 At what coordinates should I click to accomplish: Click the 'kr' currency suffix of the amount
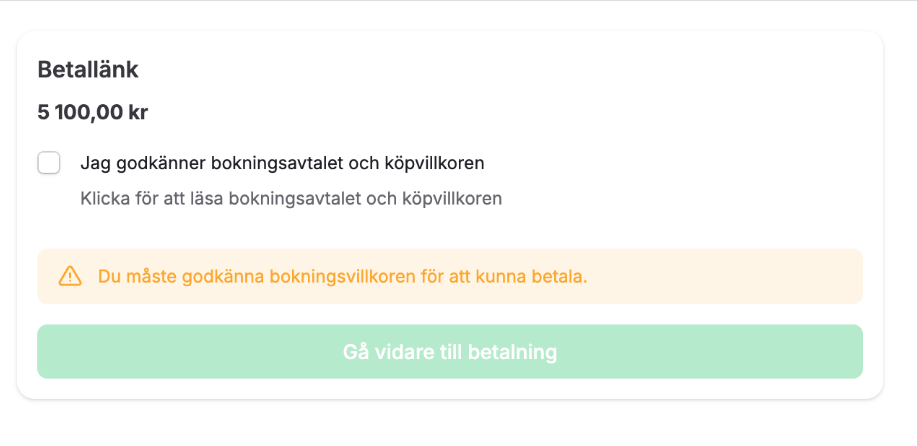point(138,112)
